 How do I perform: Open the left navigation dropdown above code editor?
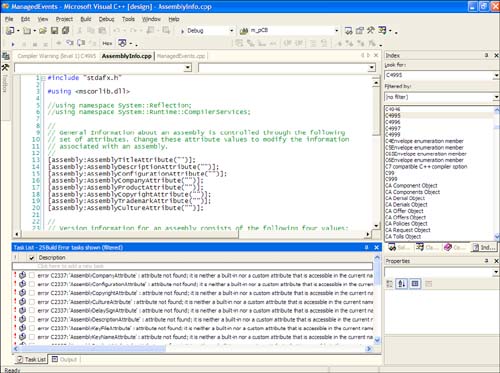pos(188,68)
